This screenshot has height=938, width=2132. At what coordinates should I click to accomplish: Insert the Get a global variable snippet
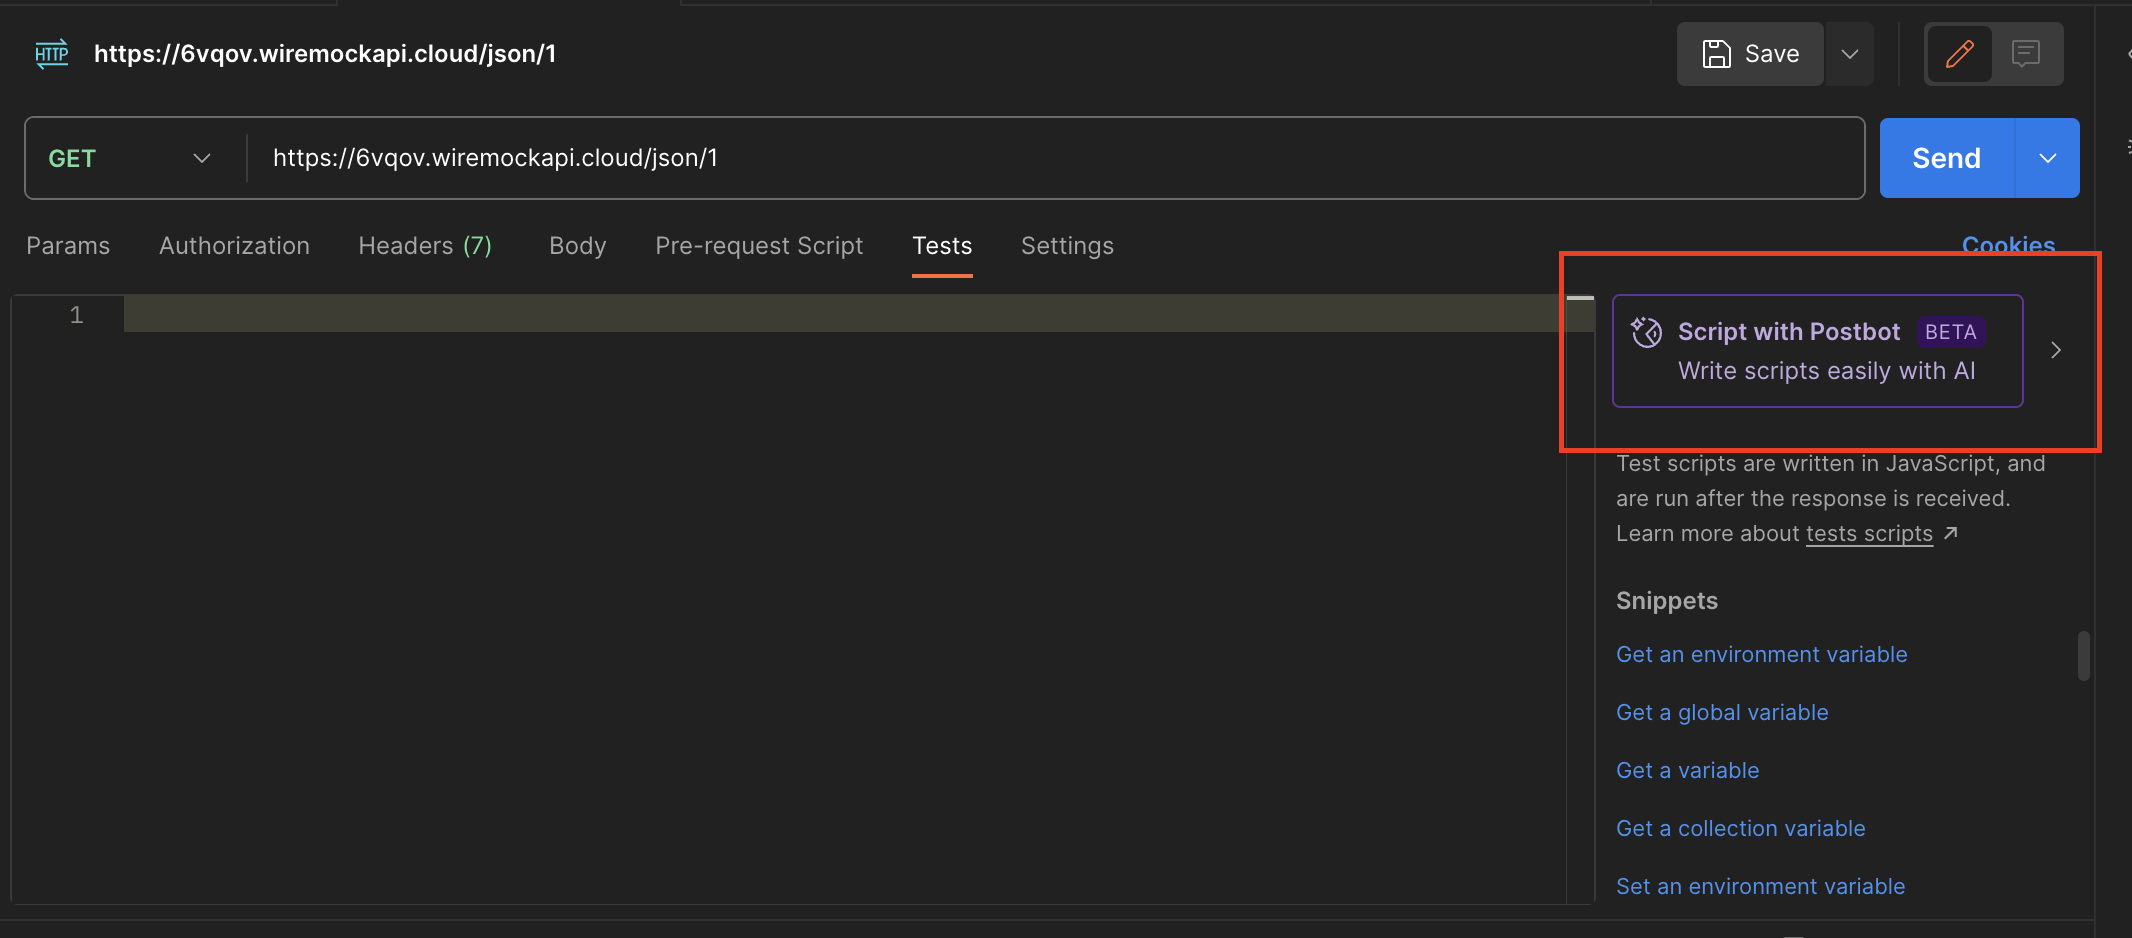pyautogui.click(x=1722, y=712)
